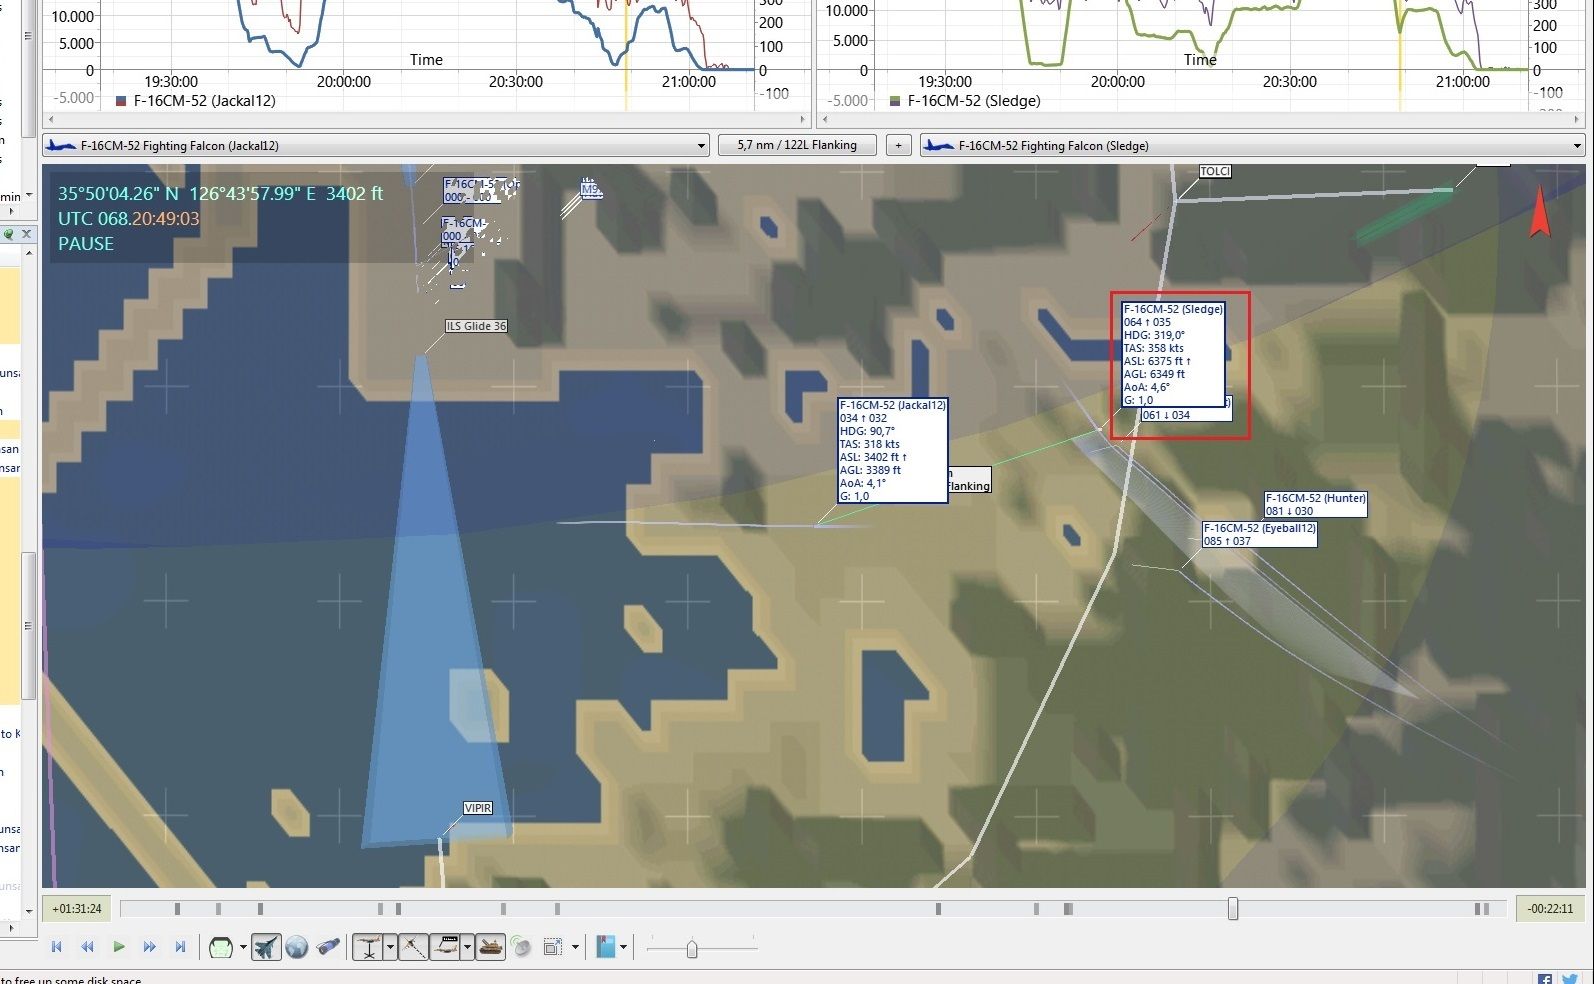1594x984 pixels.
Task: Open the screen capture dropdown arrow
Action: pyautogui.click(x=575, y=947)
